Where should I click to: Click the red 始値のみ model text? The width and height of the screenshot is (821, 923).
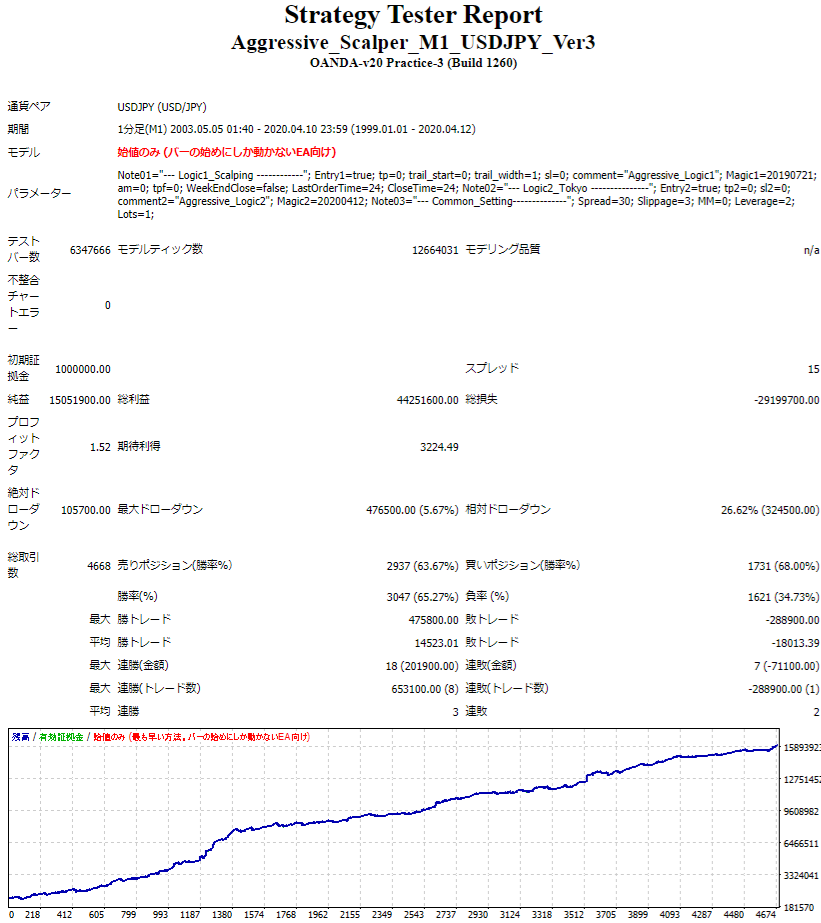pyautogui.click(x=227, y=152)
